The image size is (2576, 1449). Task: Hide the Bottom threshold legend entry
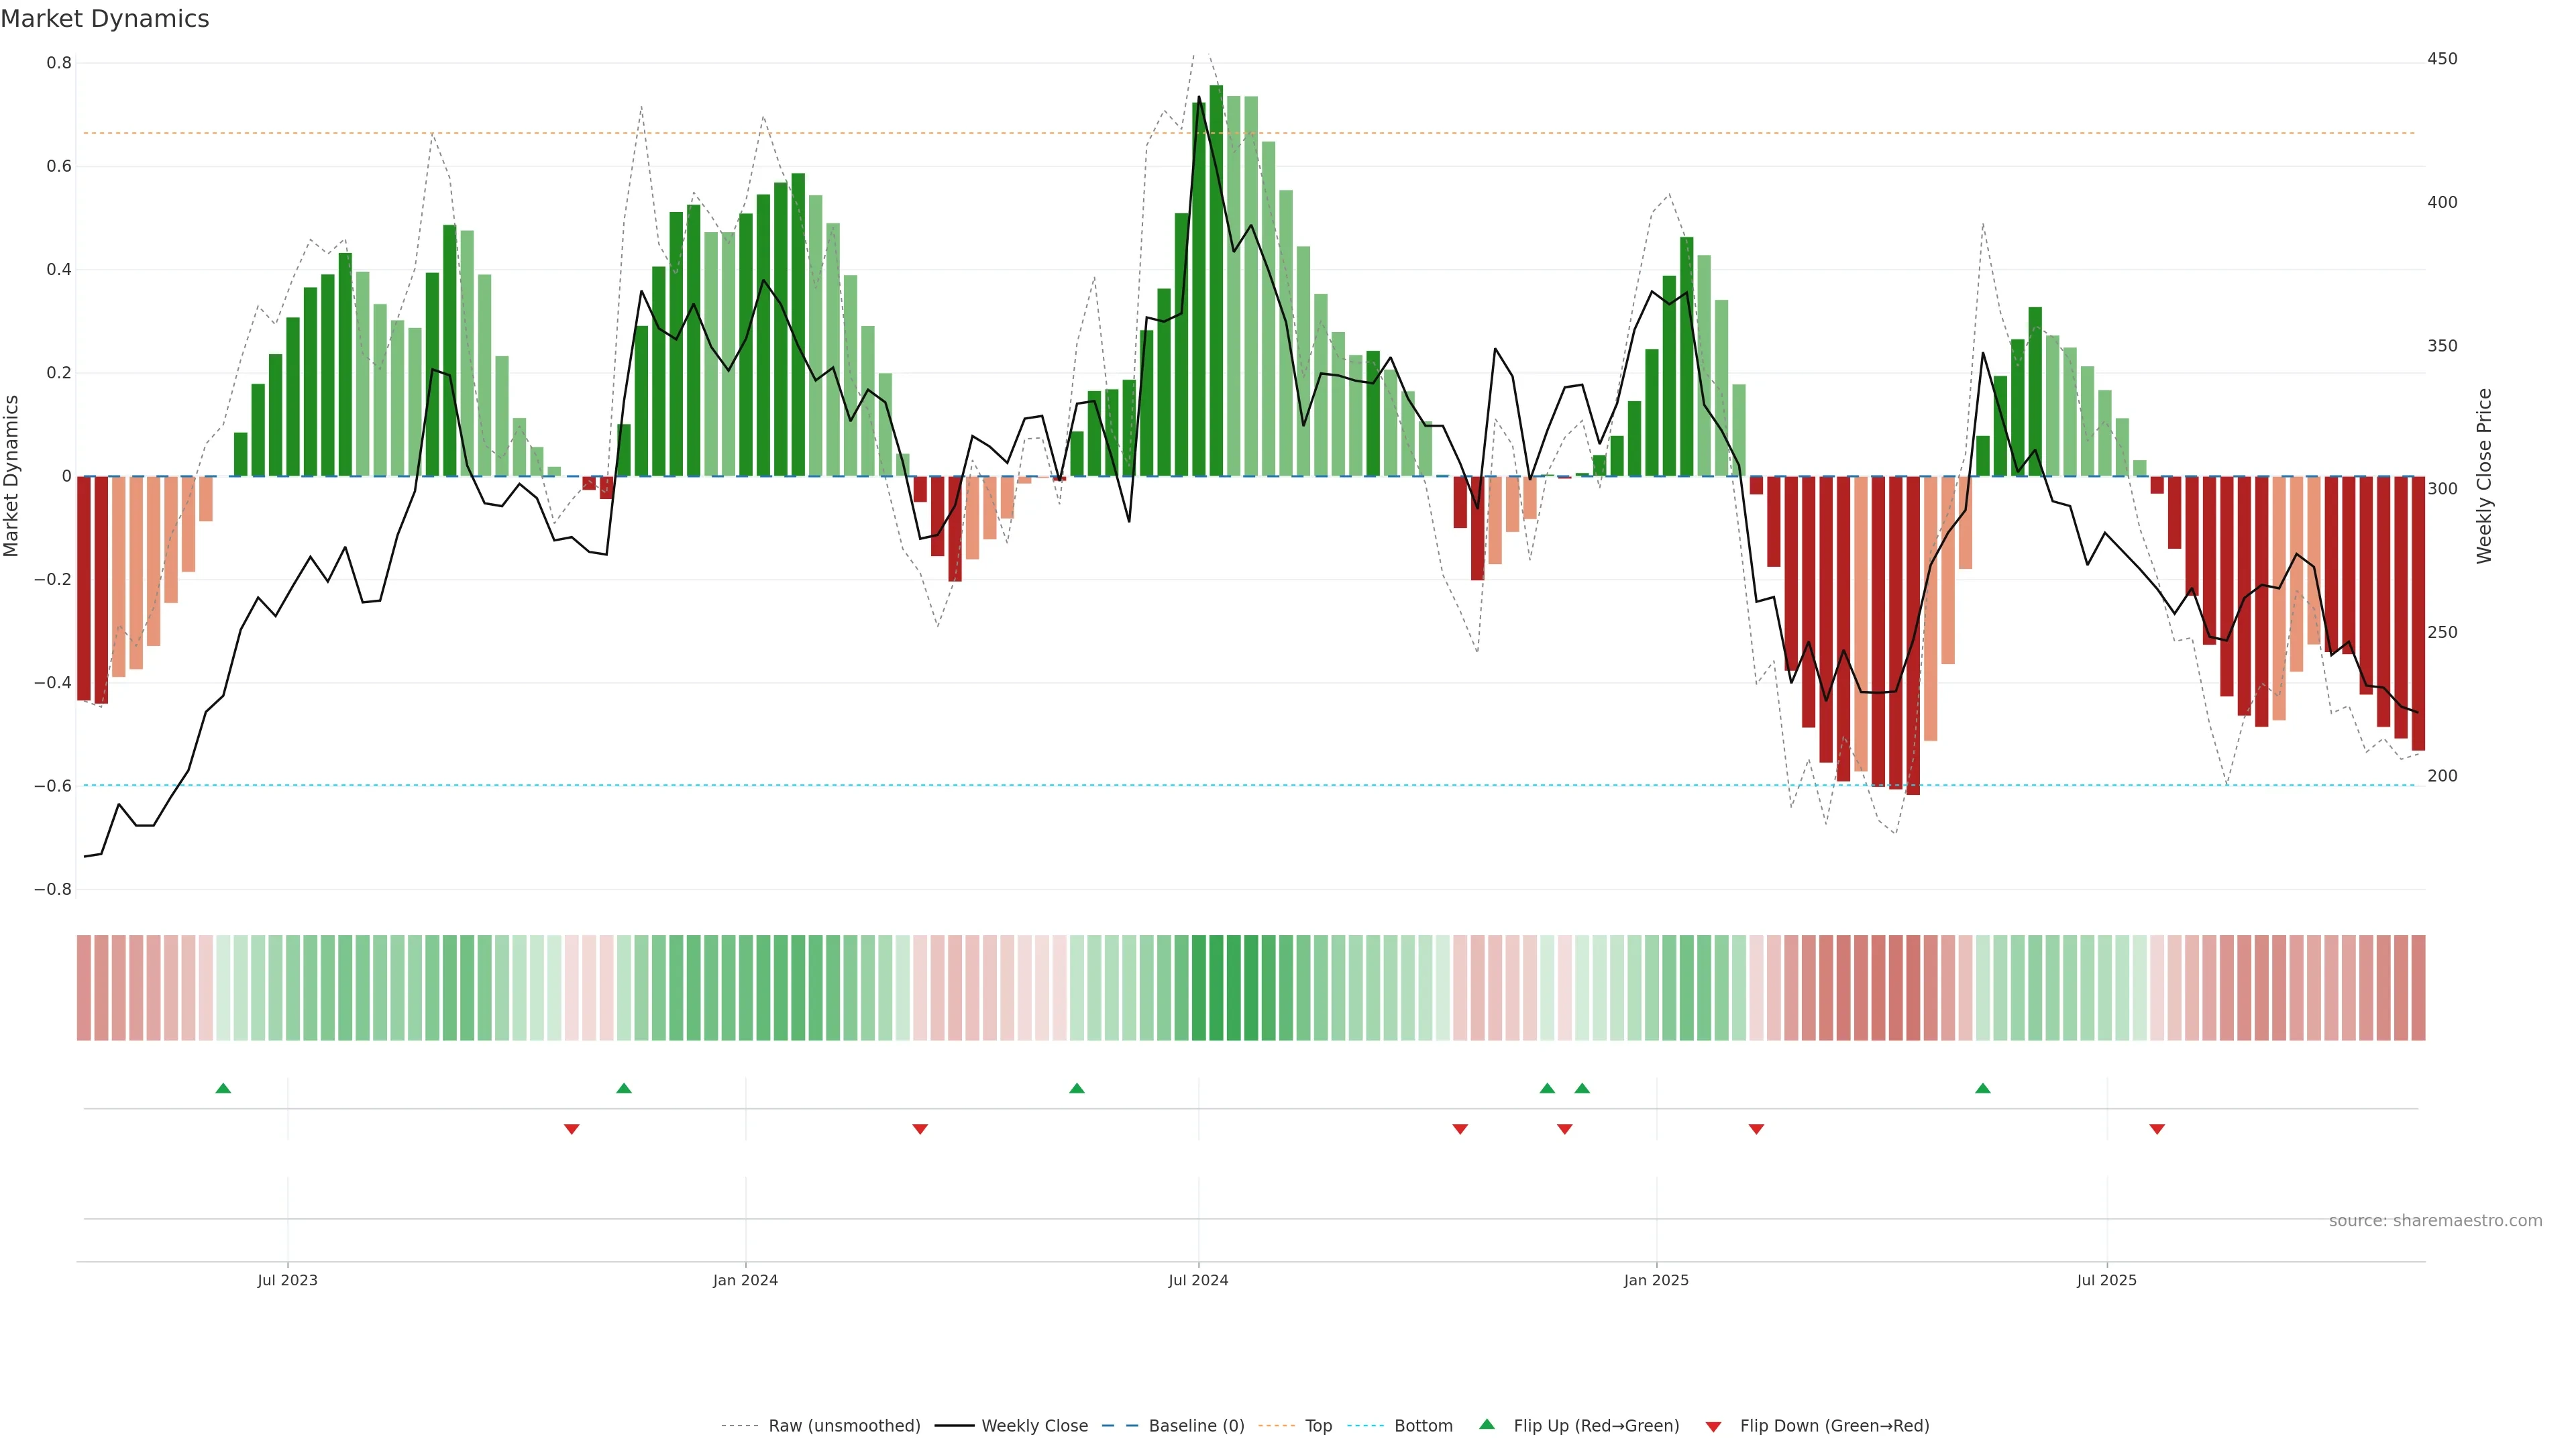pos(1423,1426)
